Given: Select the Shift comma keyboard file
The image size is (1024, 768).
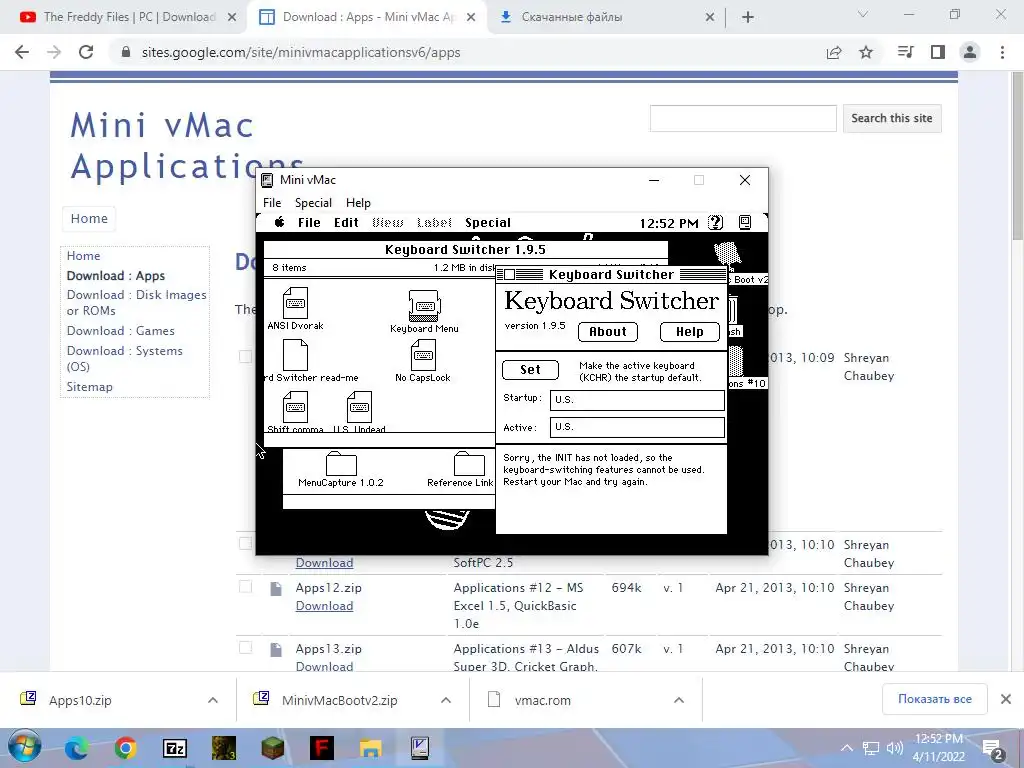Looking at the screenshot, I should [x=295, y=407].
